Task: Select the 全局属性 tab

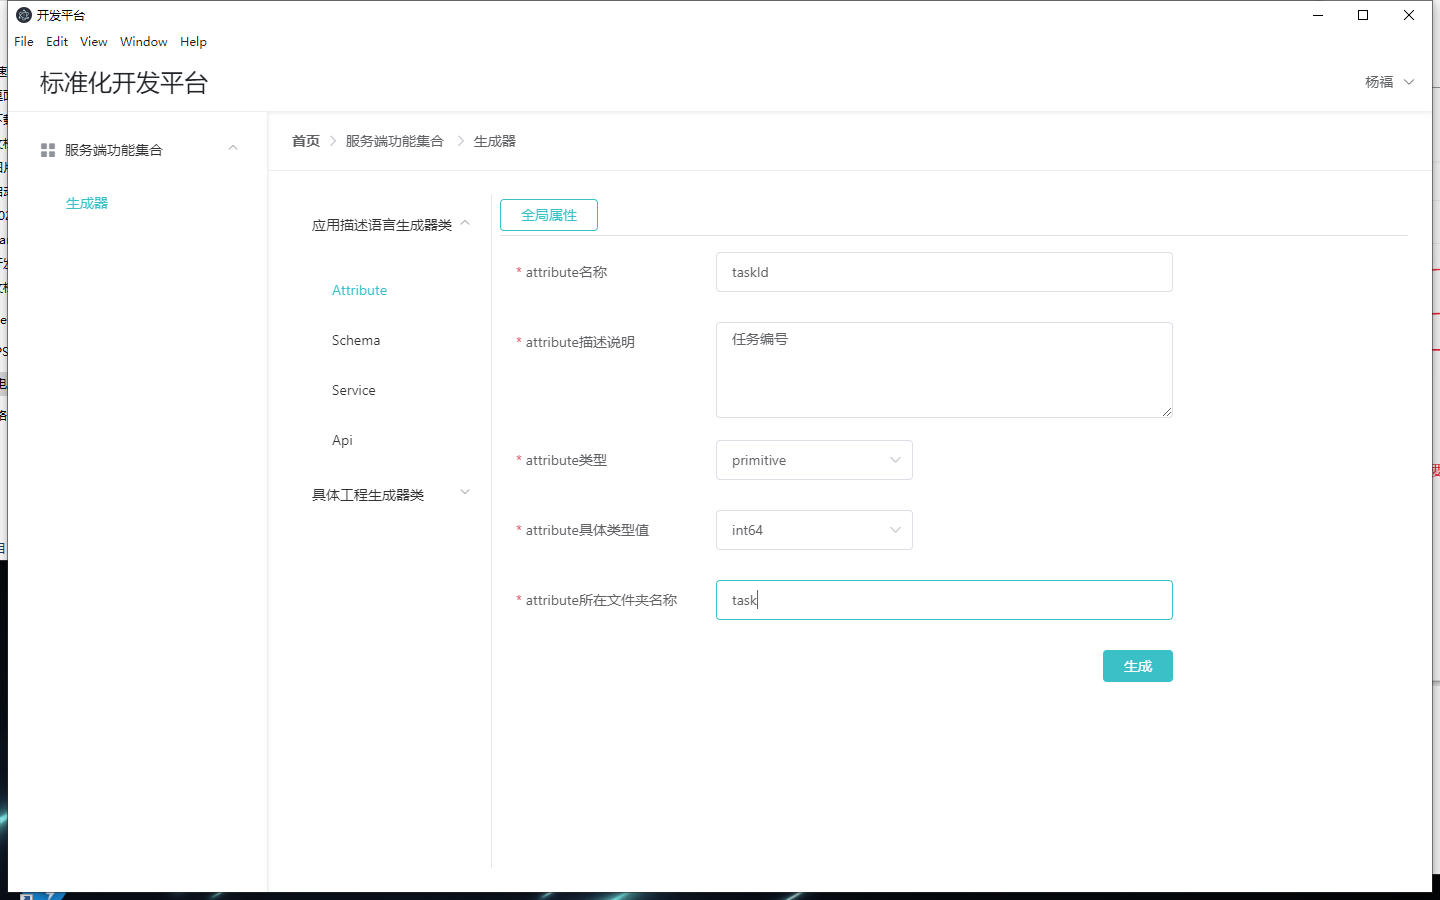Action: coord(549,215)
